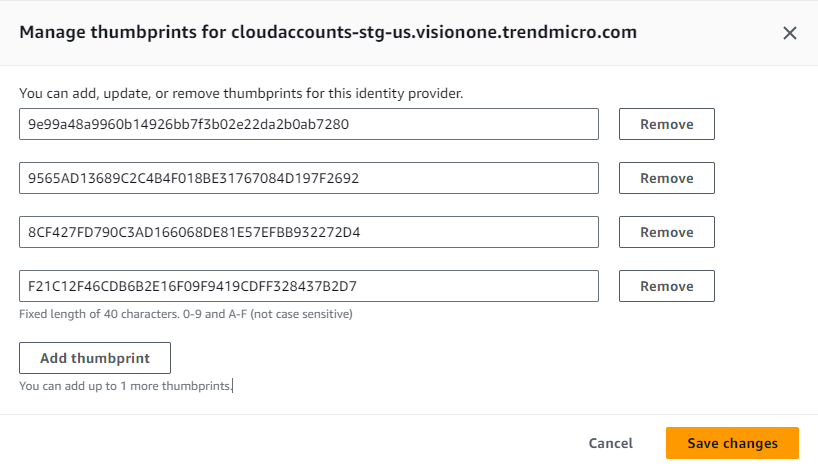Screen dimensions: 818x469
Task: Remove the 9e99a48a thumbprint
Action: (666, 125)
